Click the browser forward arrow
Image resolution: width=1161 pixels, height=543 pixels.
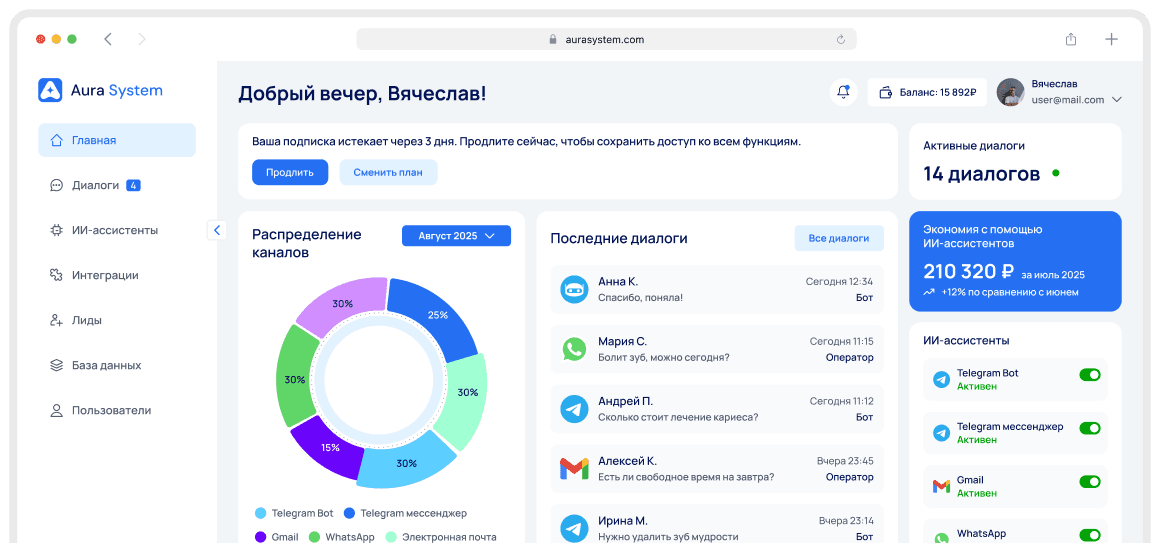click(x=141, y=39)
